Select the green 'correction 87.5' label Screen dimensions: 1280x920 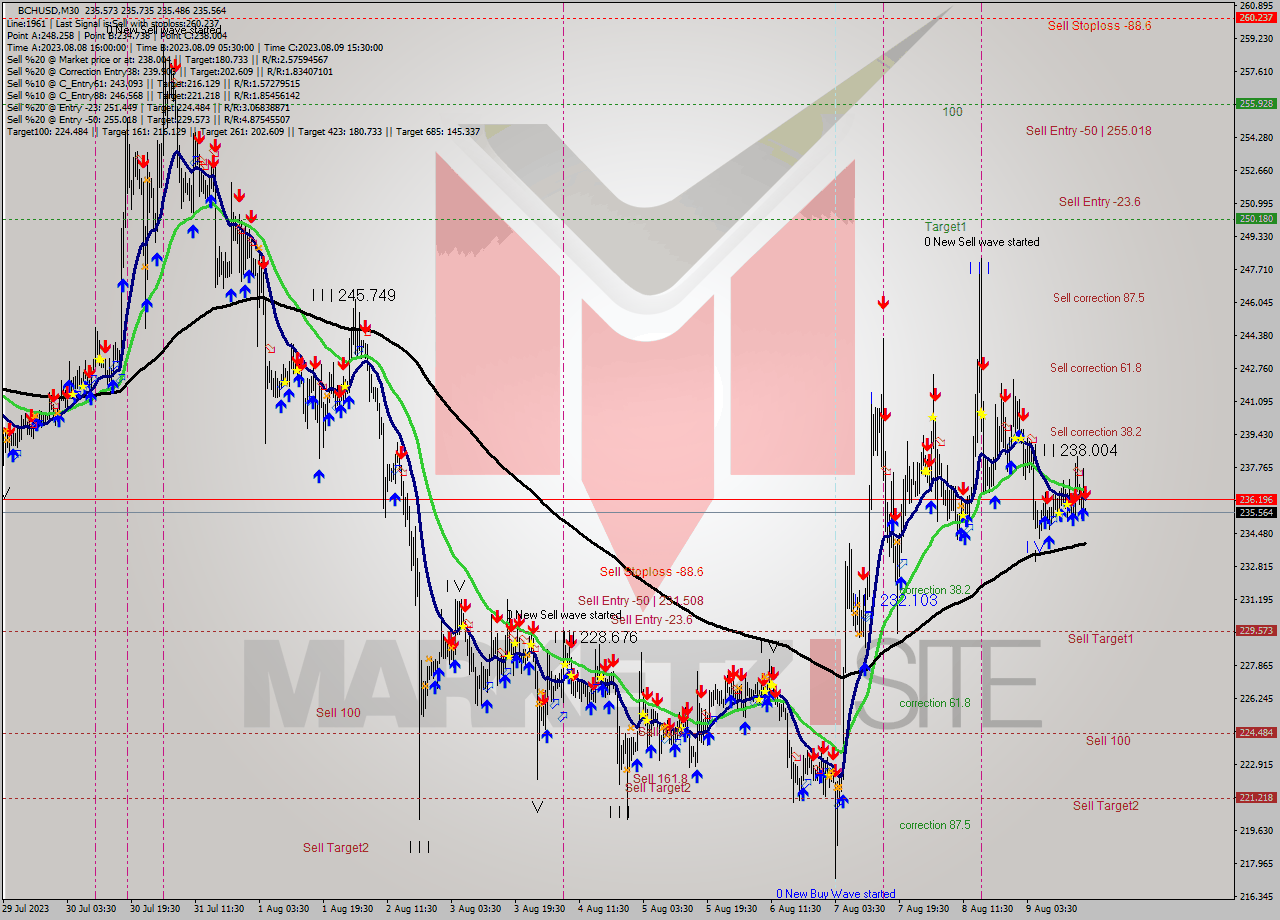click(934, 825)
